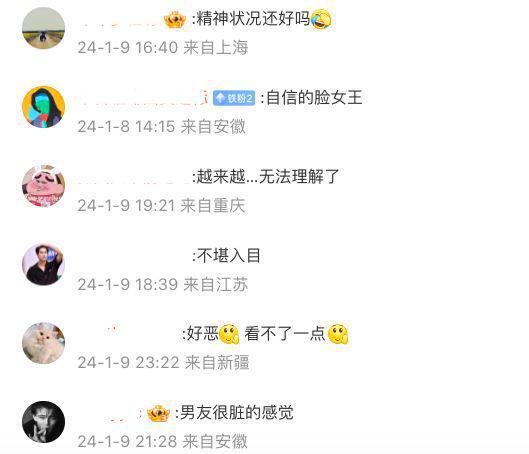Click timestamp 24-1-9 19:21 来自重庆
Image resolution: width=529 pixels, height=454 pixels.
(162, 205)
